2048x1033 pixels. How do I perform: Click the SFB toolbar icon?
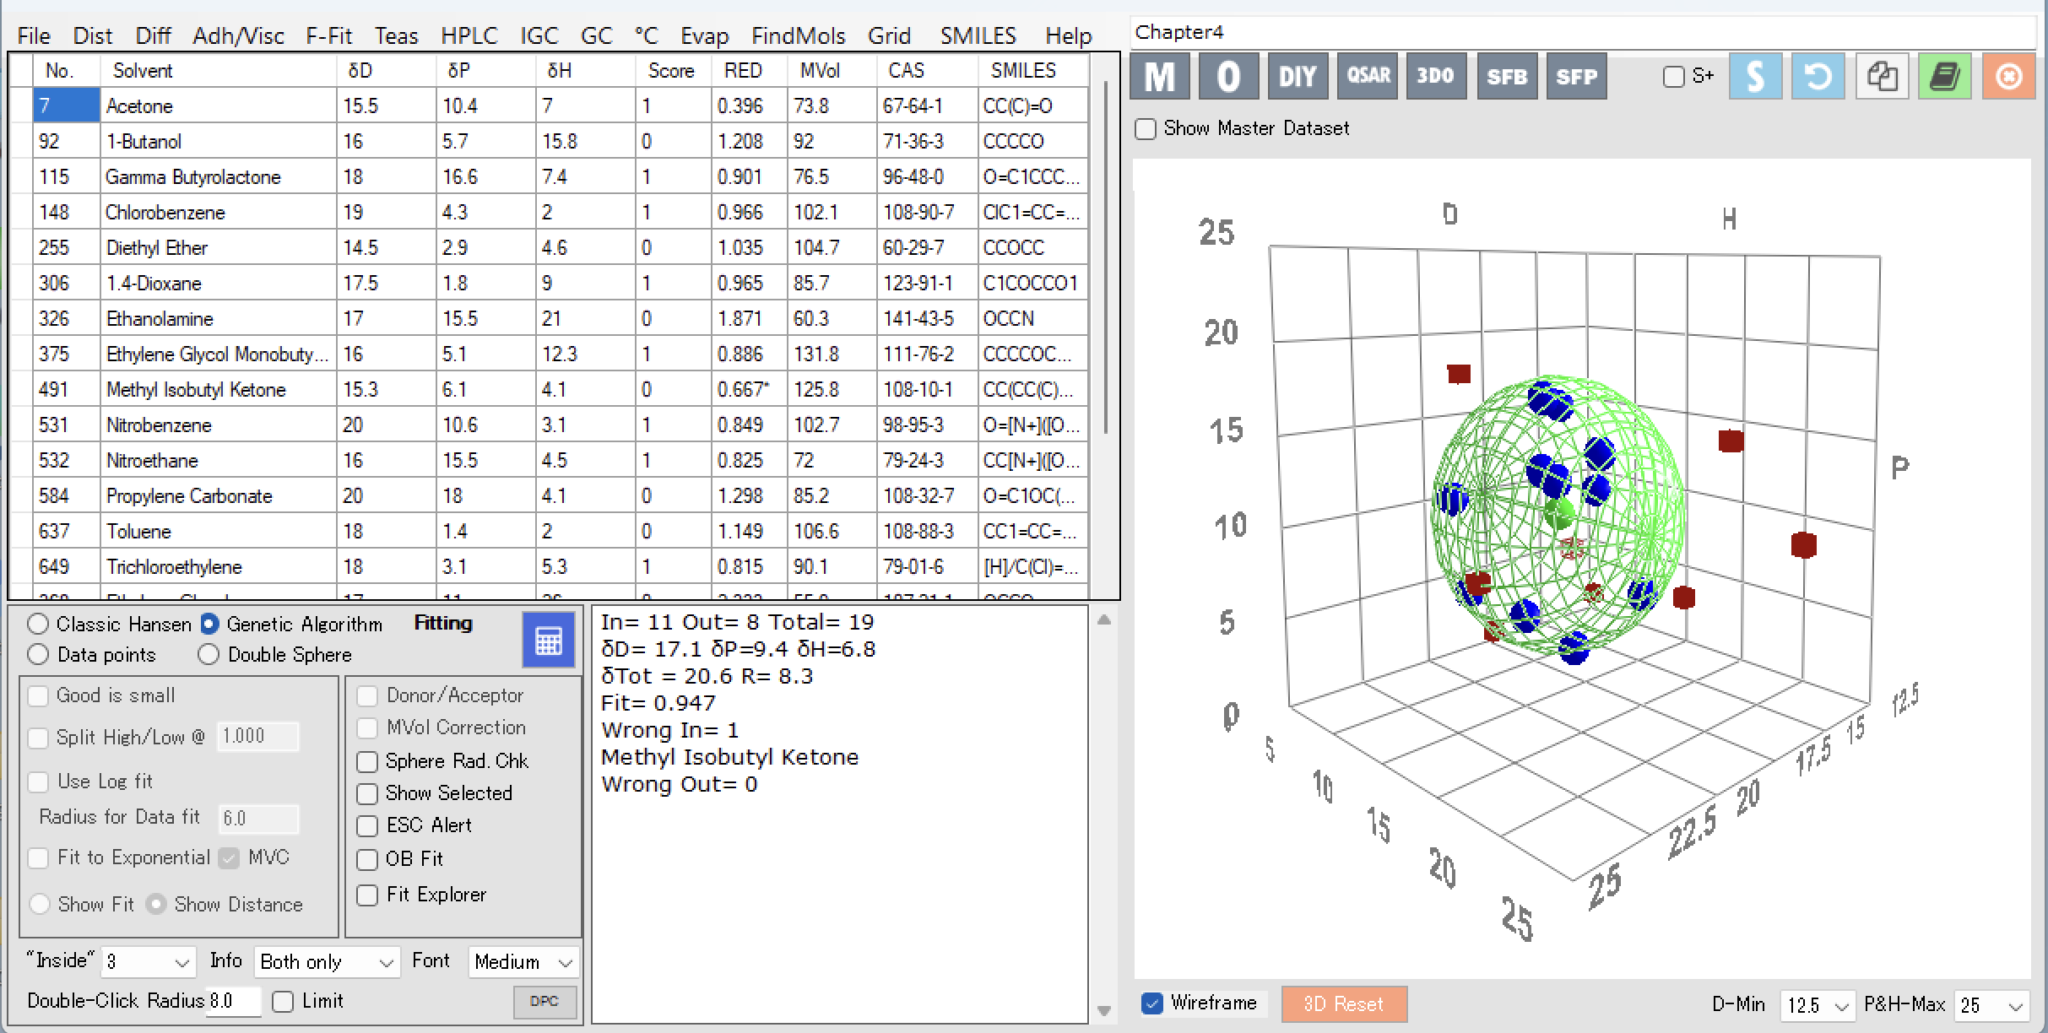(1506, 77)
